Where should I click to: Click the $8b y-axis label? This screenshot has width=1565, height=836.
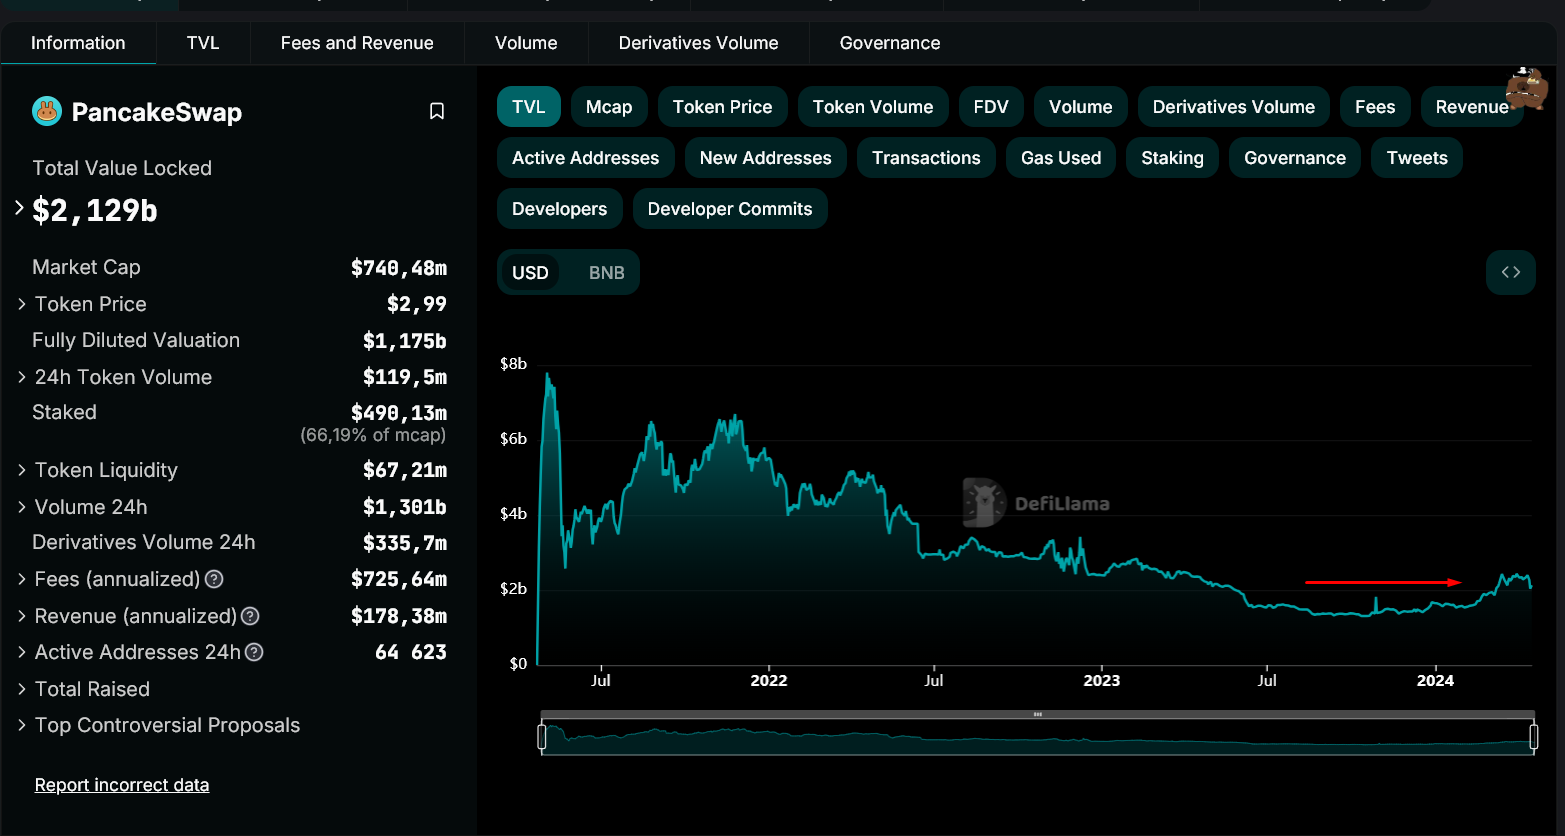pyautogui.click(x=513, y=363)
